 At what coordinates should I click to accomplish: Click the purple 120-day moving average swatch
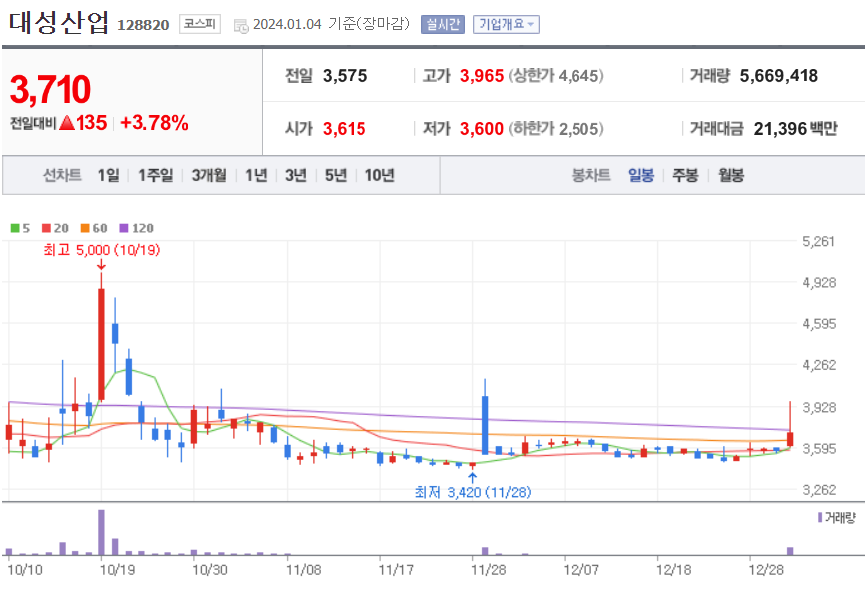coord(124,228)
